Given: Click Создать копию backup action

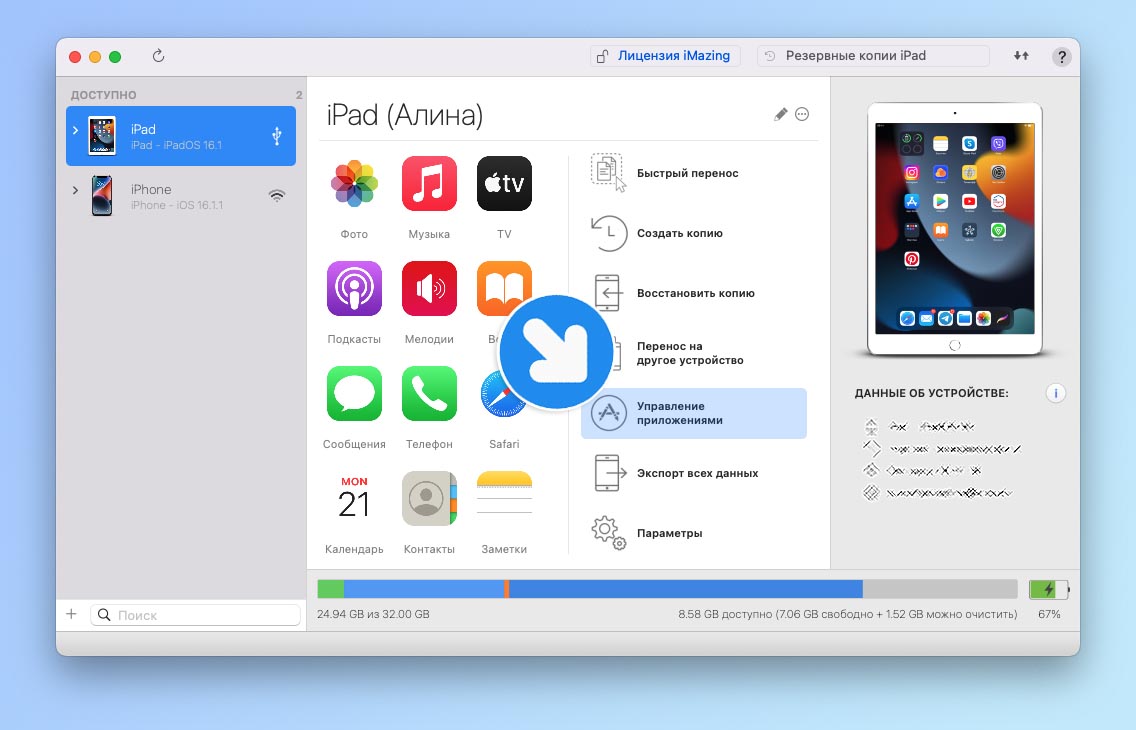Looking at the screenshot, I should (x=694, y=233).
